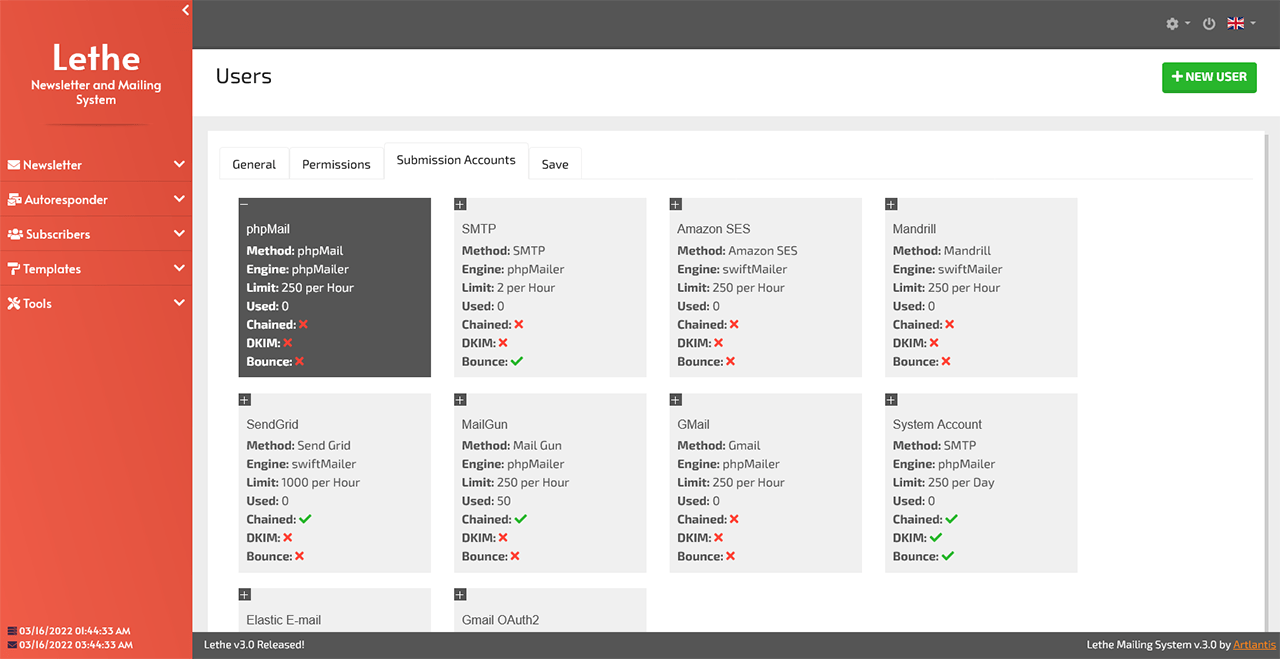The width and height of the screenshot is (1280, 659).
Task: Switch to the General tab
Action: [x=254, y=164]
